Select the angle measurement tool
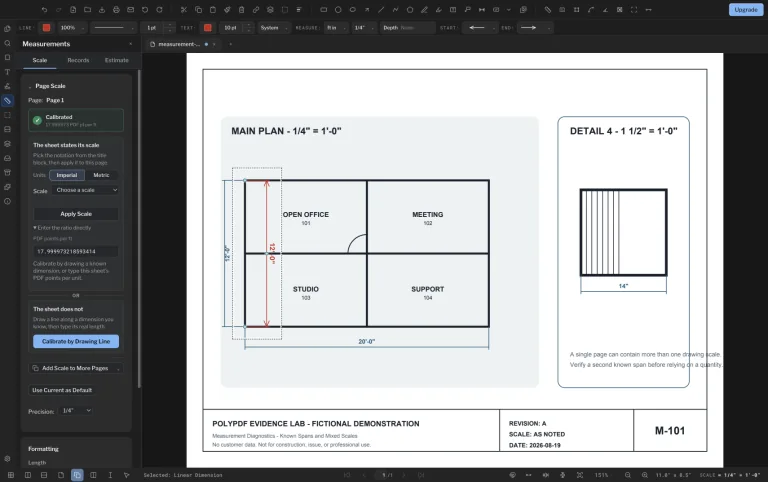 coord(605,10)
